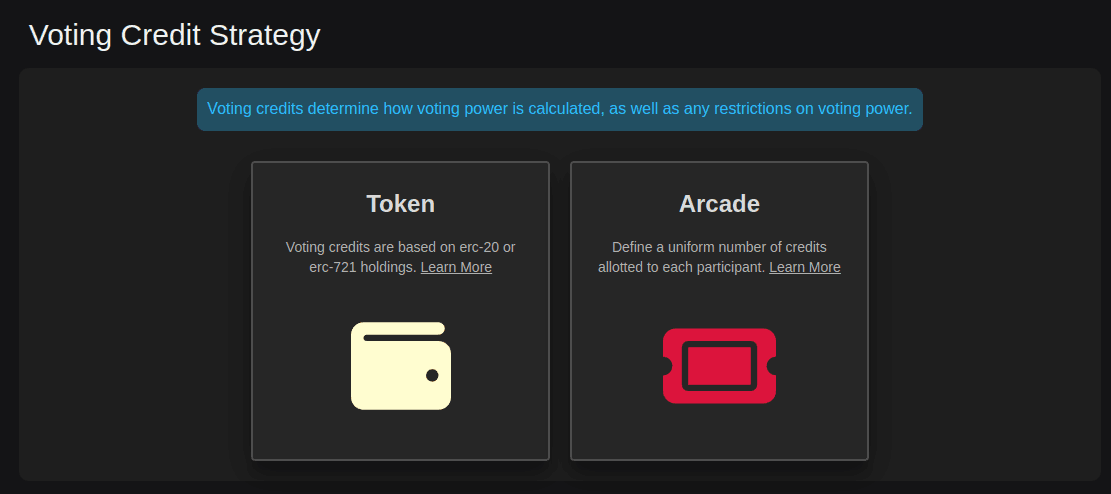Click the Token card heading
The width and height of the screenshot is (1111, 494).
[400, 204]
